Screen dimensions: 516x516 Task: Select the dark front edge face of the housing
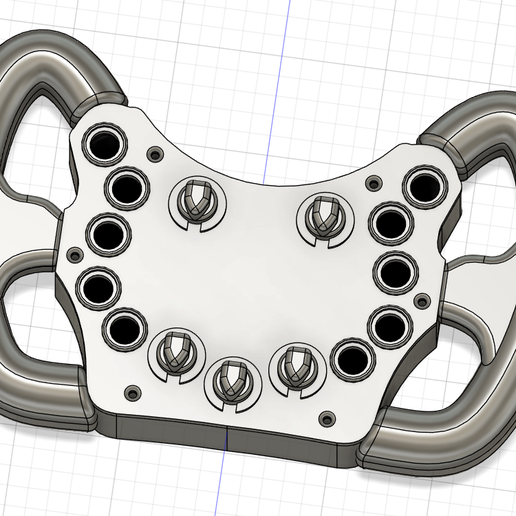(x=227, y=439)
